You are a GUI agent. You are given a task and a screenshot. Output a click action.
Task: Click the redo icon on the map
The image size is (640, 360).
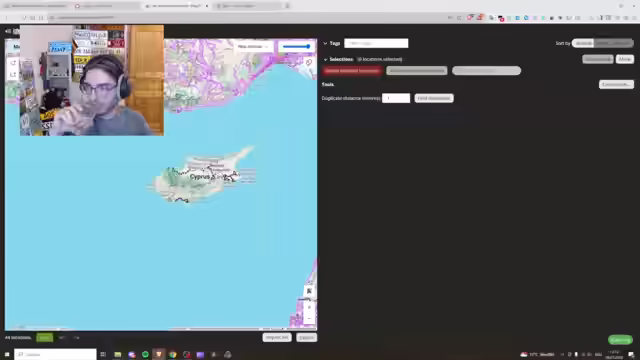point(13,74)
